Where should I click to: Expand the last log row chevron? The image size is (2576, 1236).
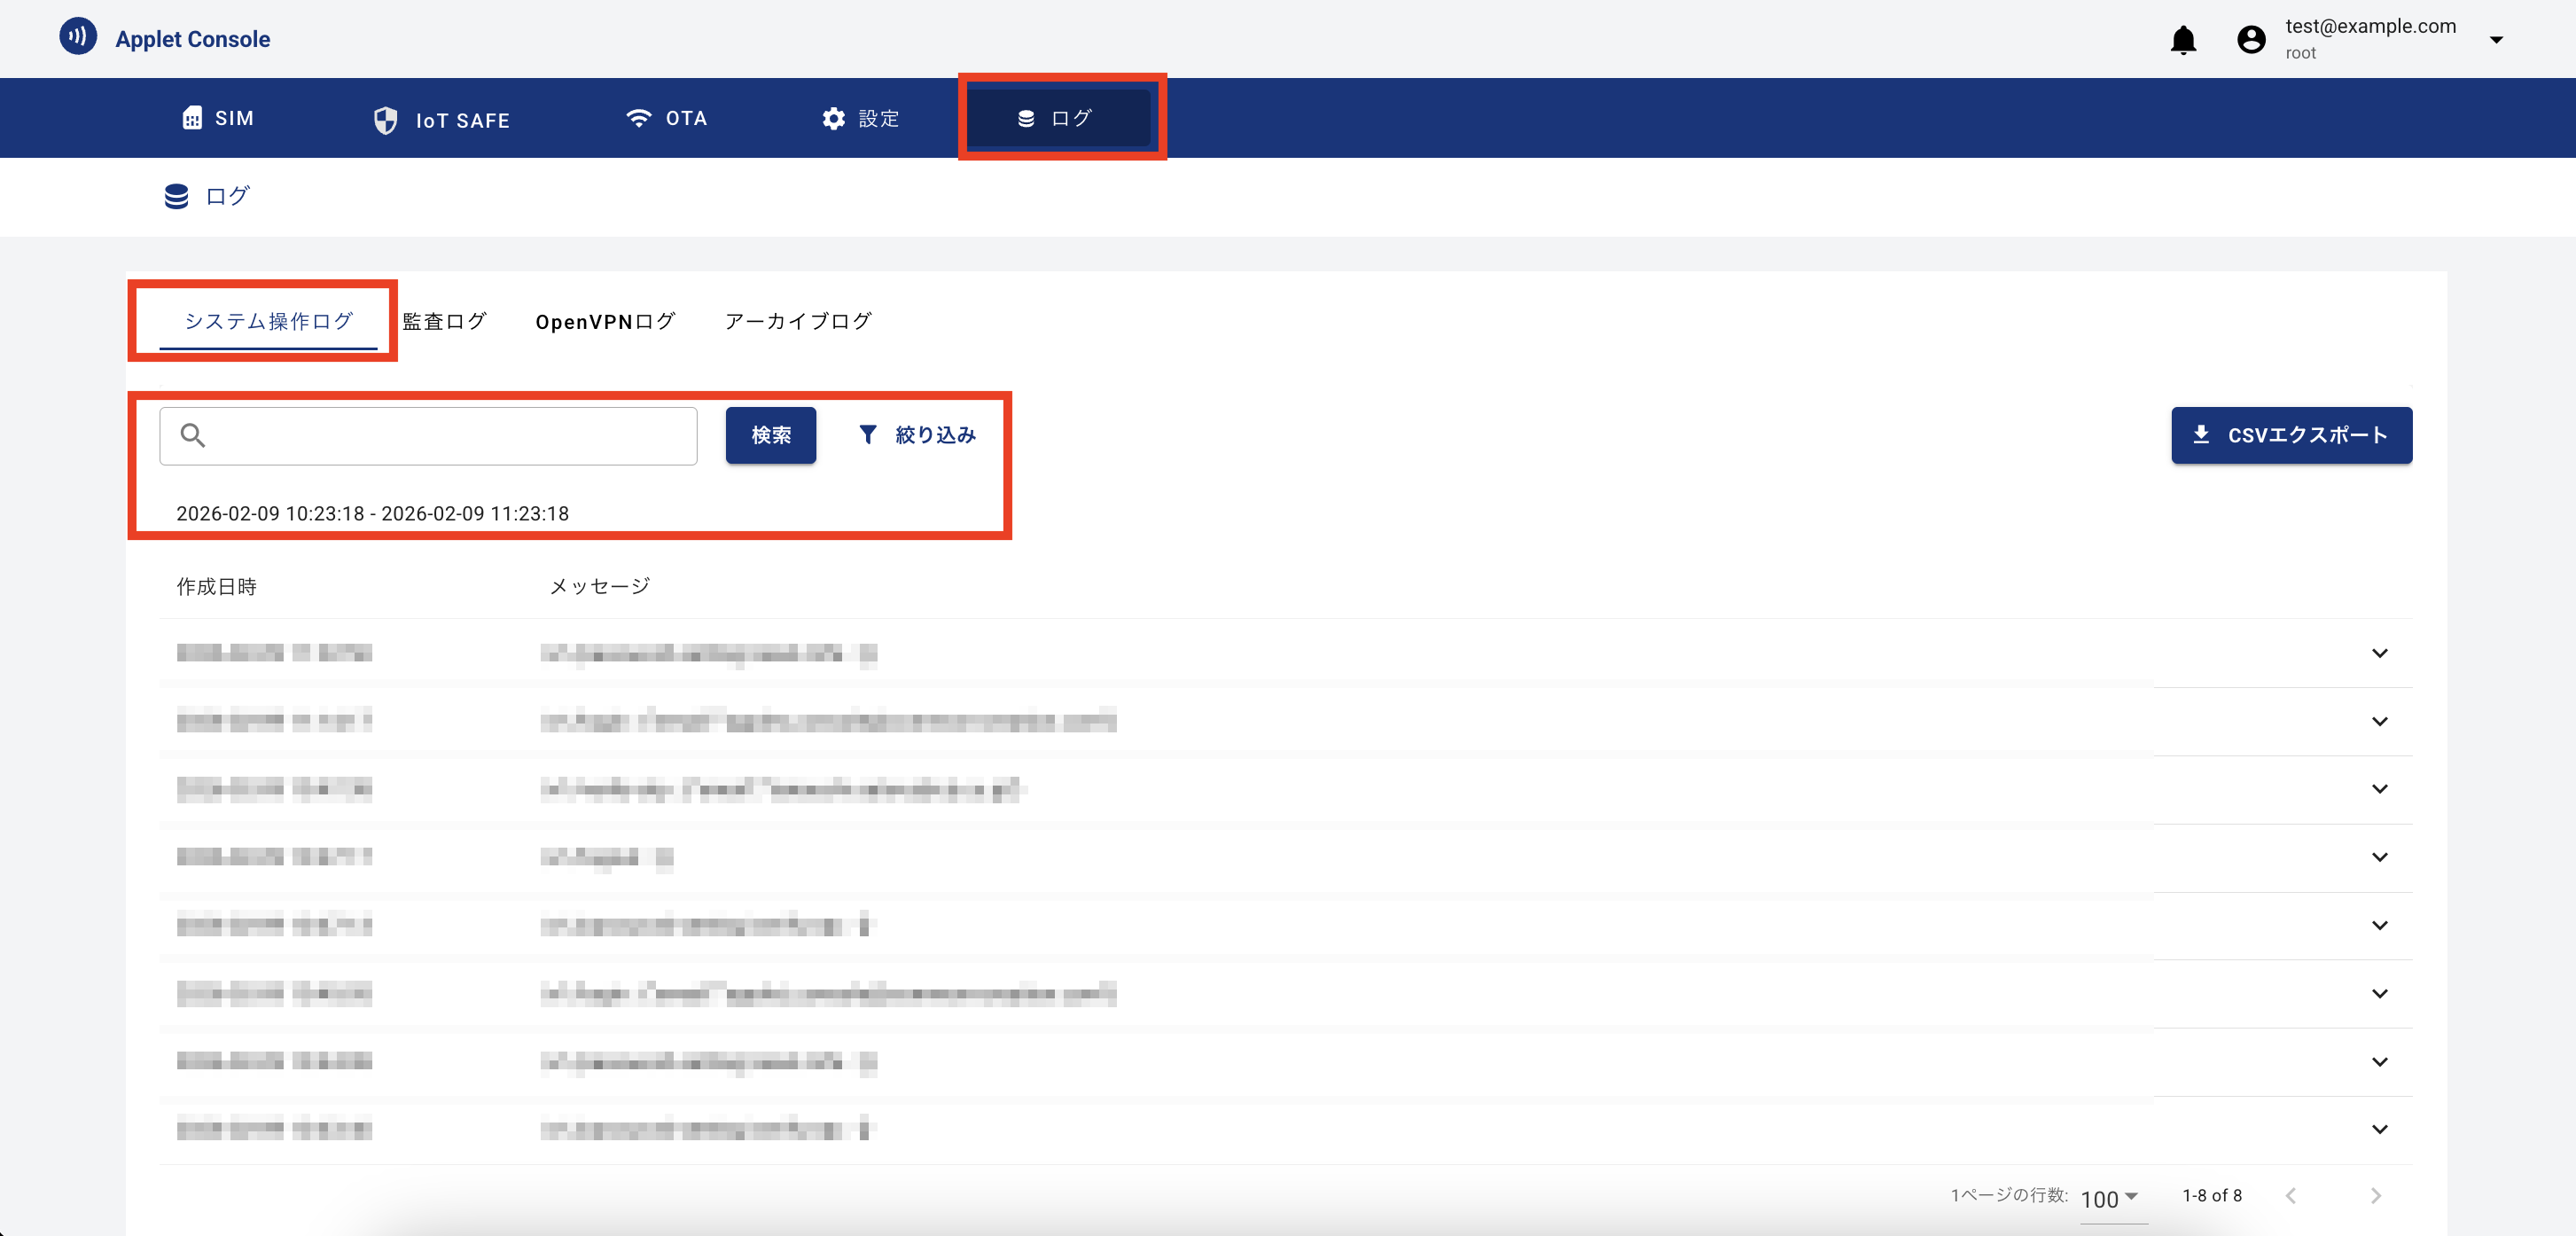[2379, 1129]
